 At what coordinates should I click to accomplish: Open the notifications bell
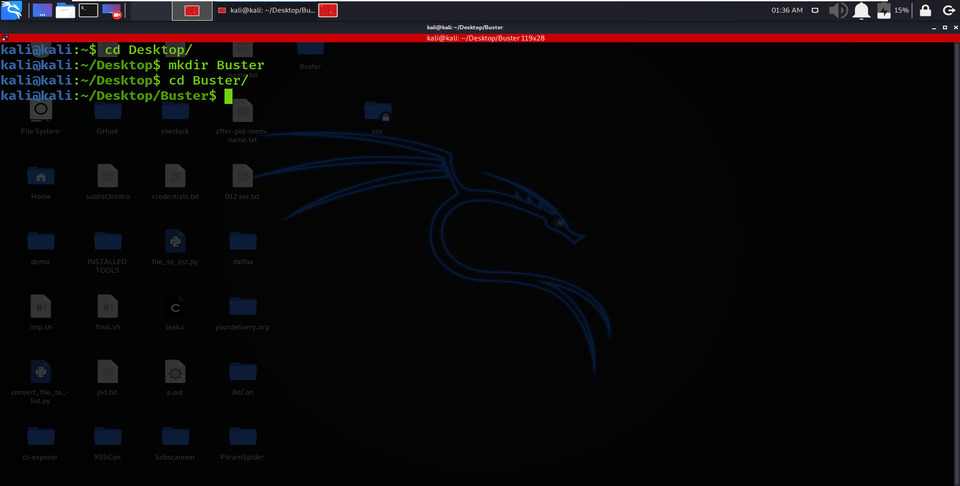(861, 10)
